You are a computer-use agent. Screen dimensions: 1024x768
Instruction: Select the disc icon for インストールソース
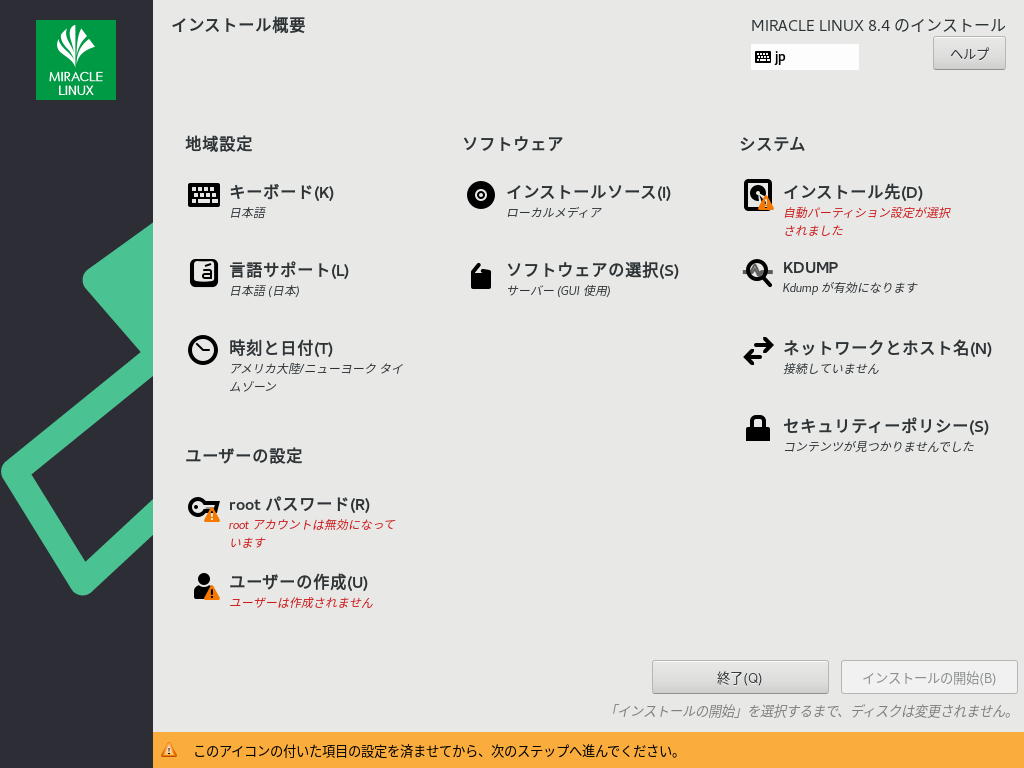481,195
